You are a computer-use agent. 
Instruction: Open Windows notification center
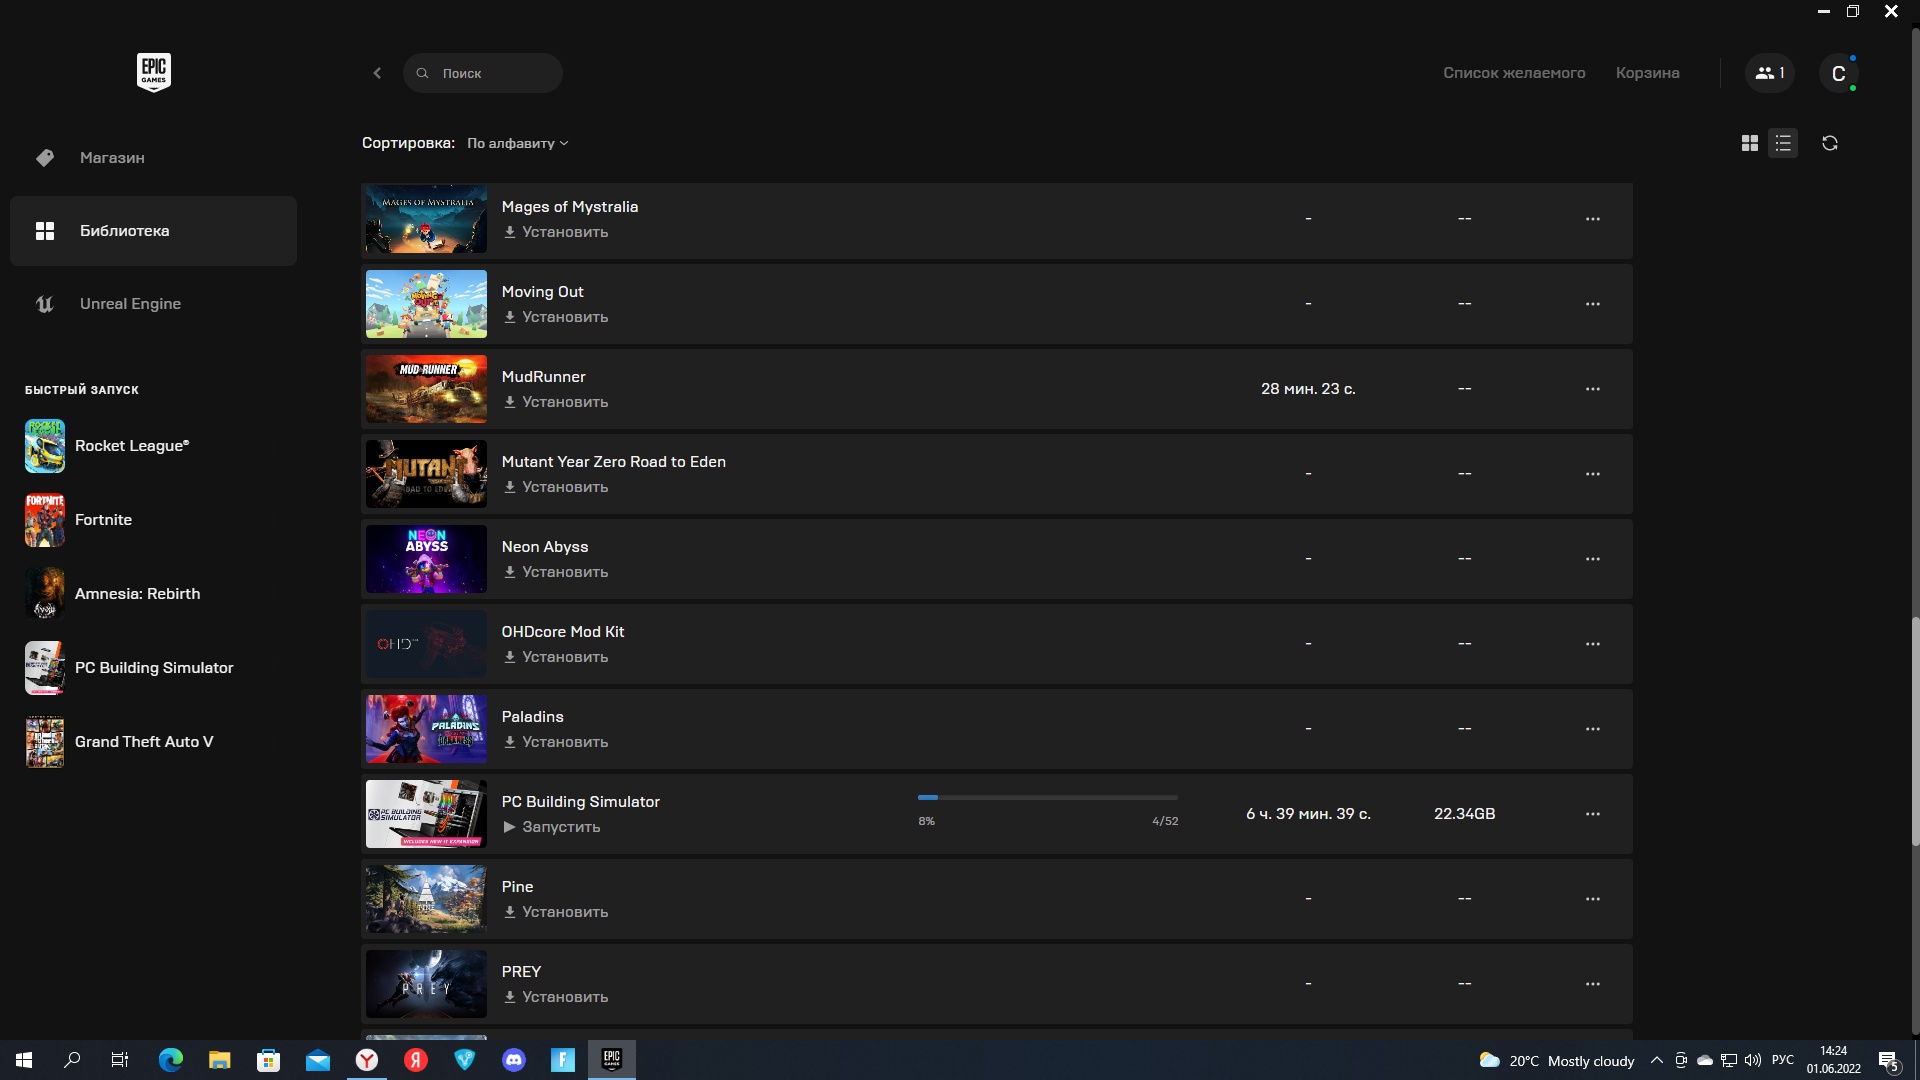click(x=1888, y=1061)
